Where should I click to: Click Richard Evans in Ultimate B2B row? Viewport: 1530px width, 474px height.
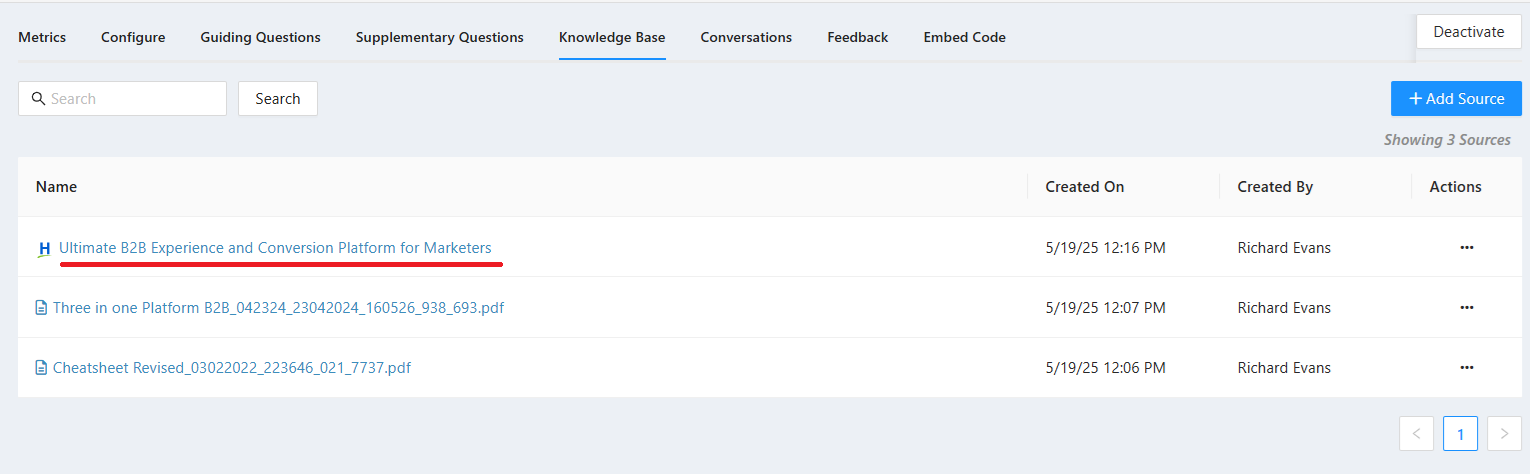[1284, 248]
